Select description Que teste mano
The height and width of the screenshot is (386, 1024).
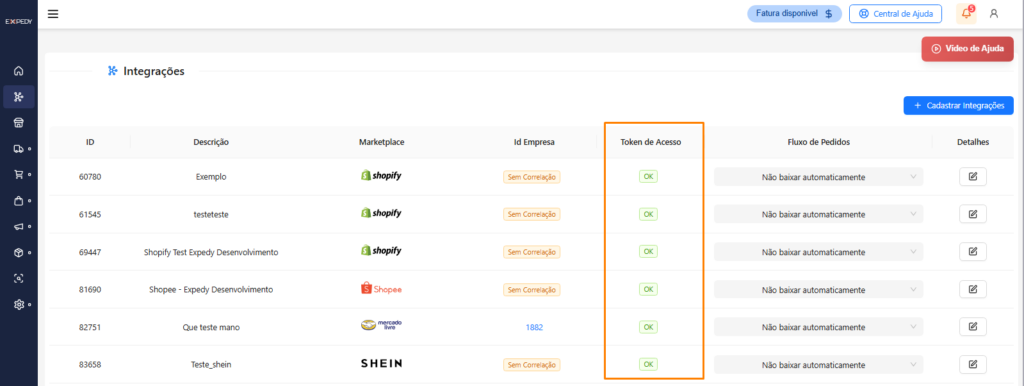point(211,327)
